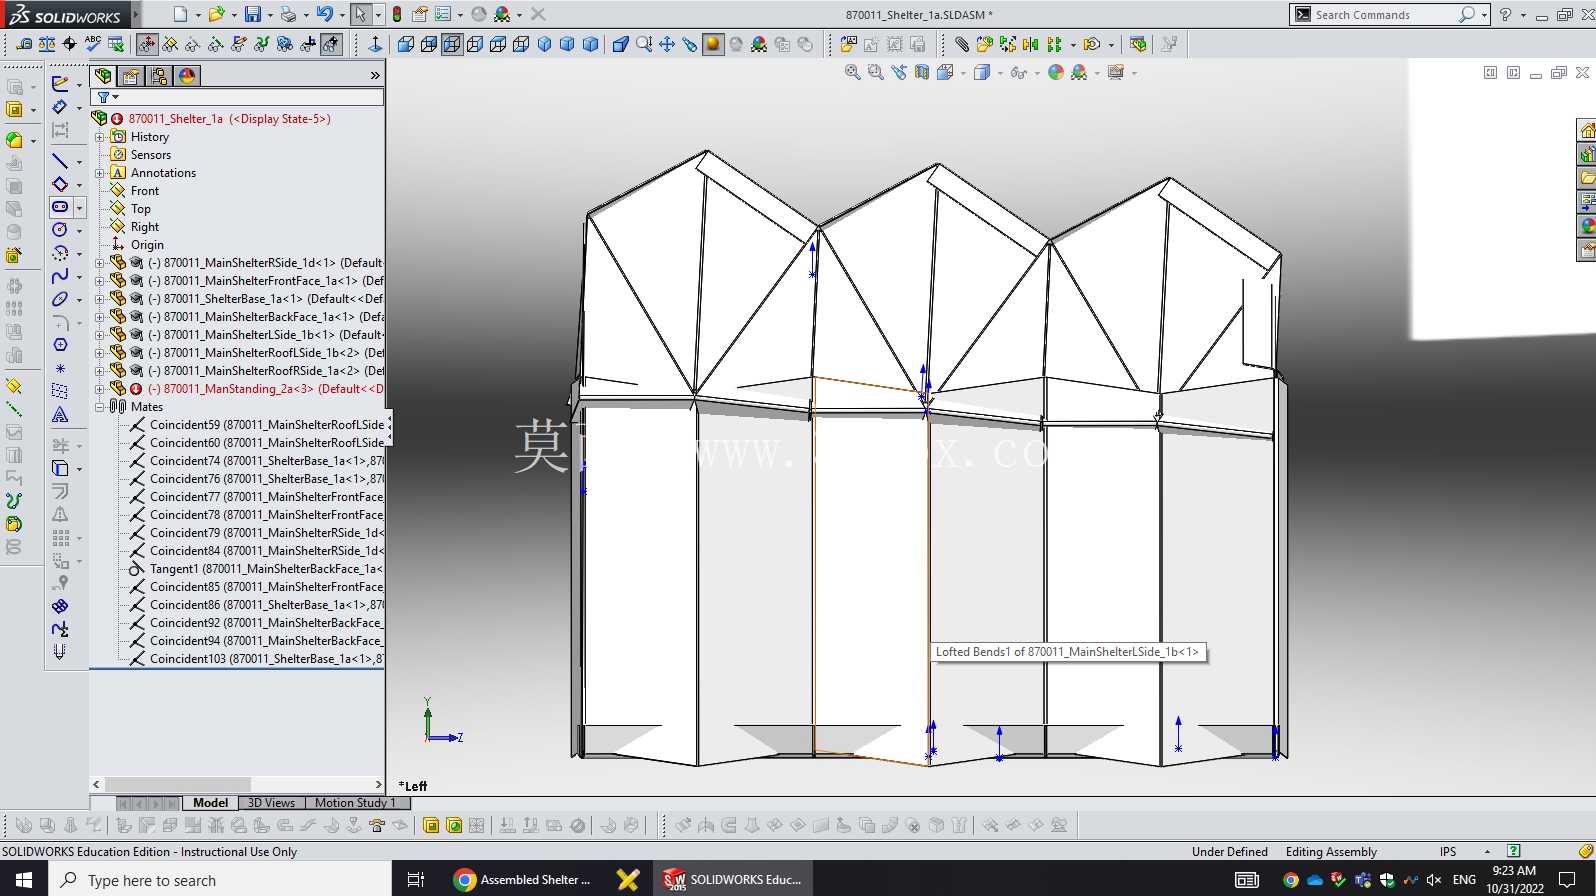Switch to Assembled Shelter Chrome window
This screenshot has width=1596, height=896.
click(522, 879)
